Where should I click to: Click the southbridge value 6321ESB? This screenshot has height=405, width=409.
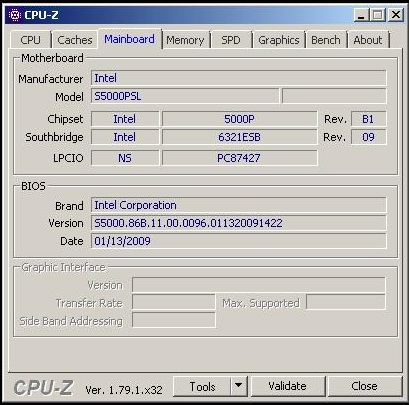[x=239, y=137]
